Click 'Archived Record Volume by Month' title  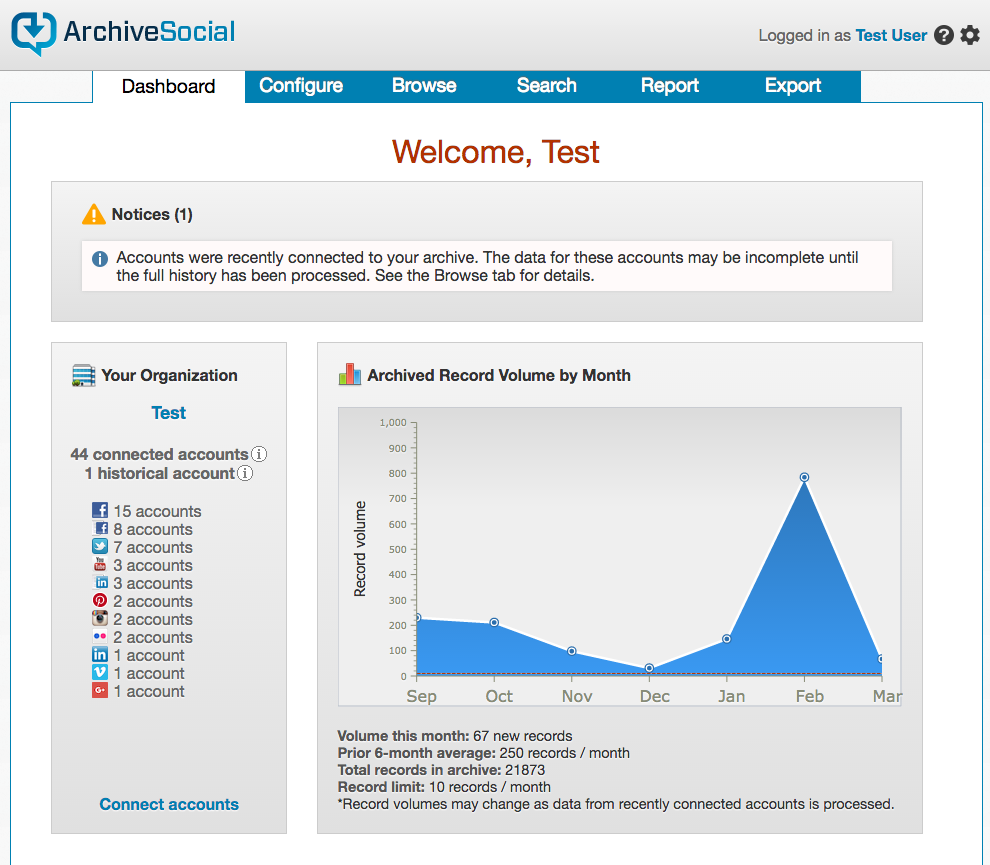click(499, 376)
